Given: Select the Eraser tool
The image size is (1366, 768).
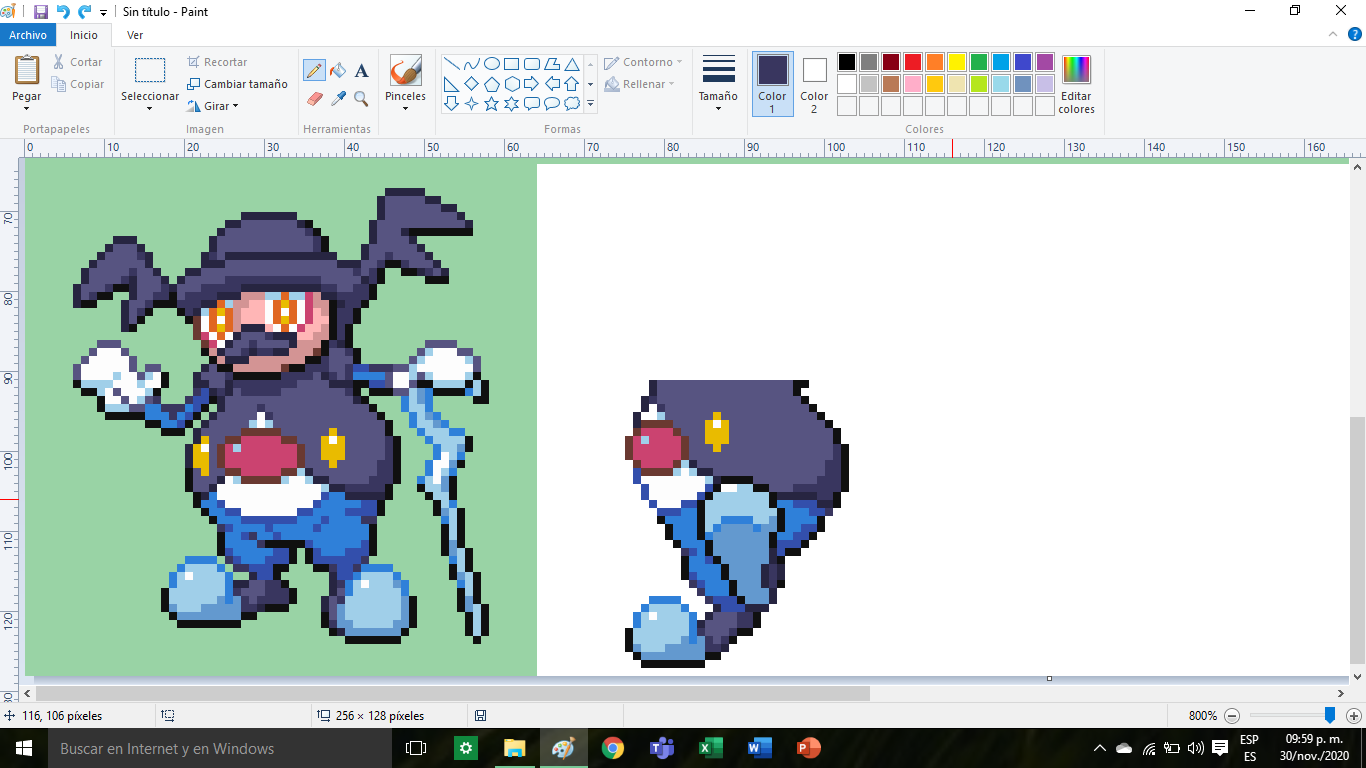Looking at the screenshot, I should click(314, 99).
